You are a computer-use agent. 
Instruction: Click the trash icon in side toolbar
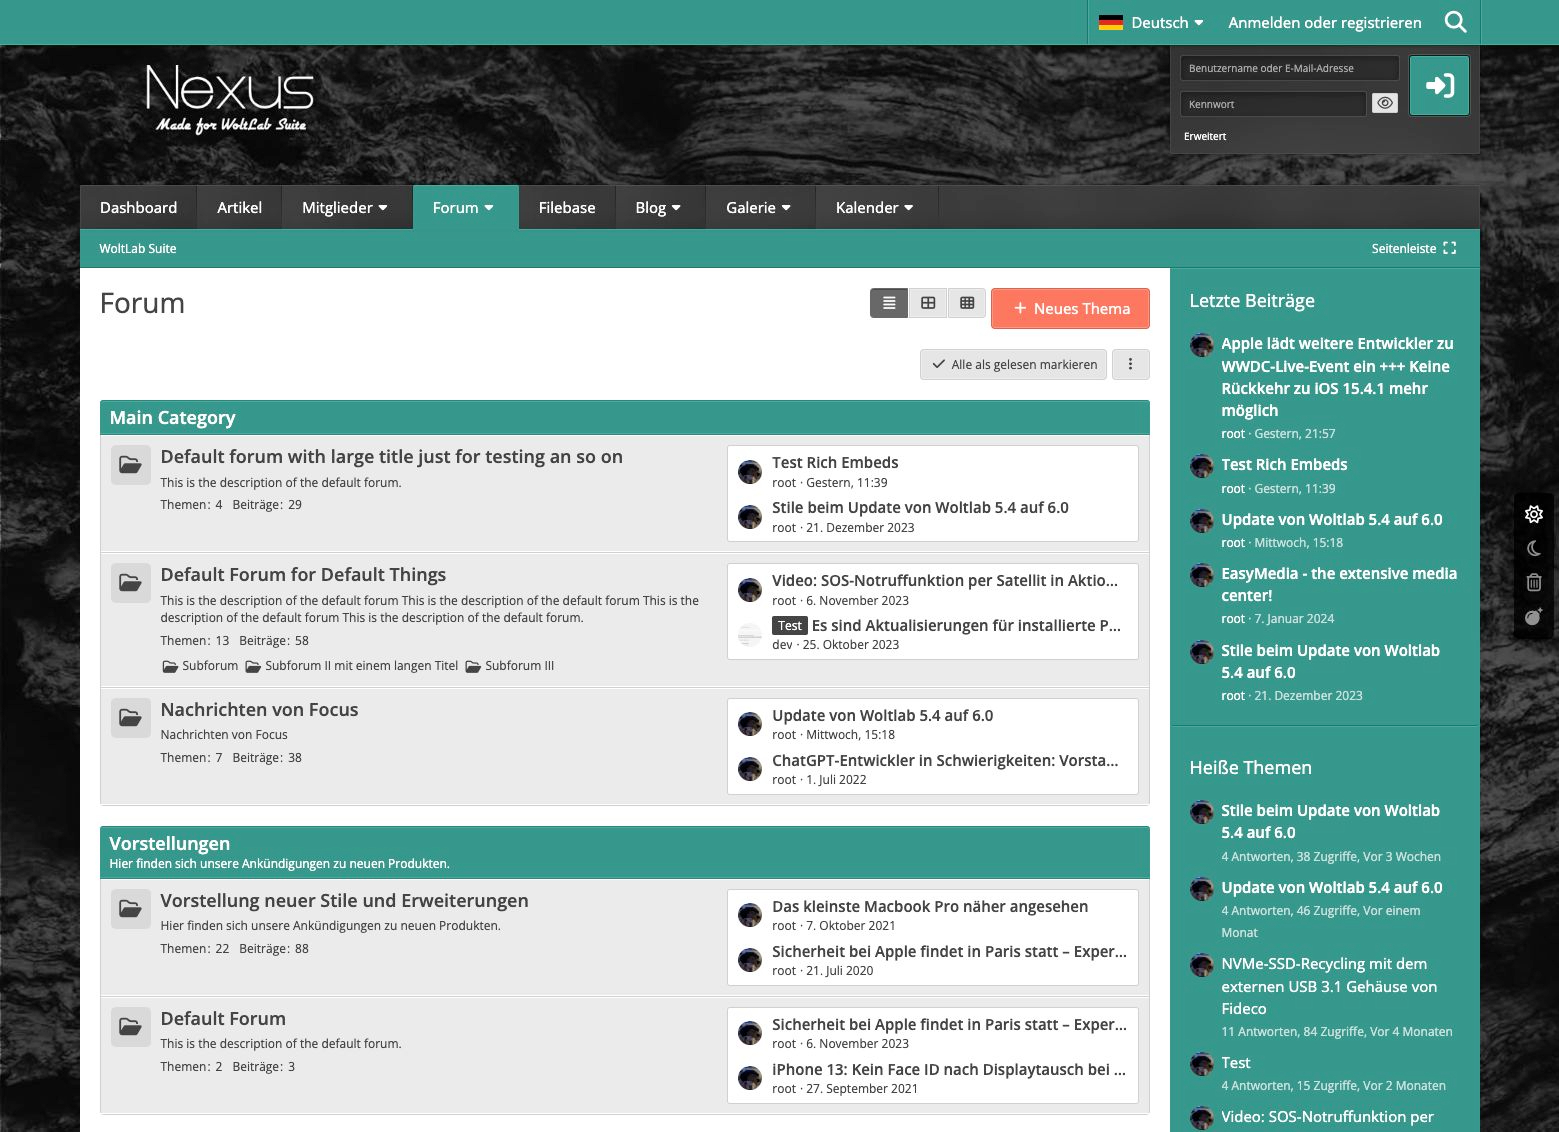point(1534,582)
